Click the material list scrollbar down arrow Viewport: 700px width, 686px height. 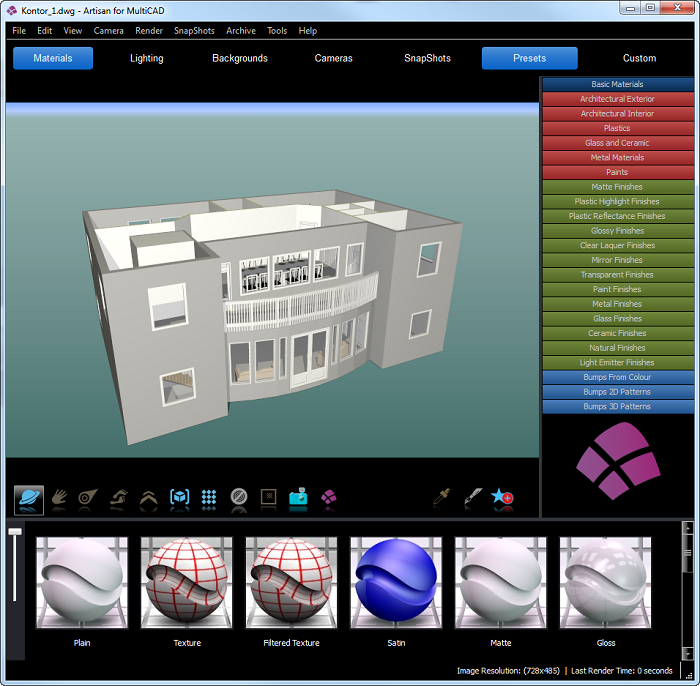pyautogui.click(x=688, y=653)
